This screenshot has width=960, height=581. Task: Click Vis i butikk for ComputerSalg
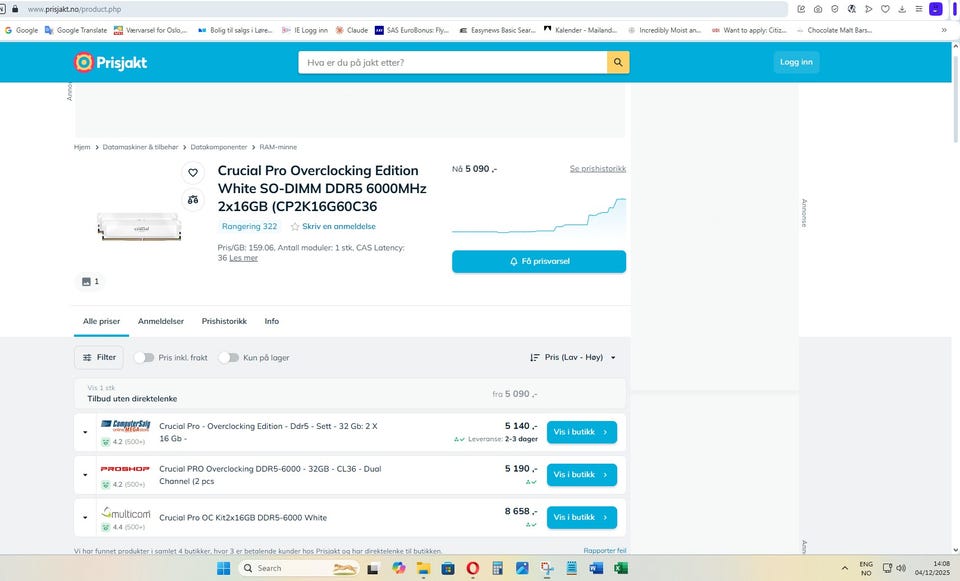582,432
